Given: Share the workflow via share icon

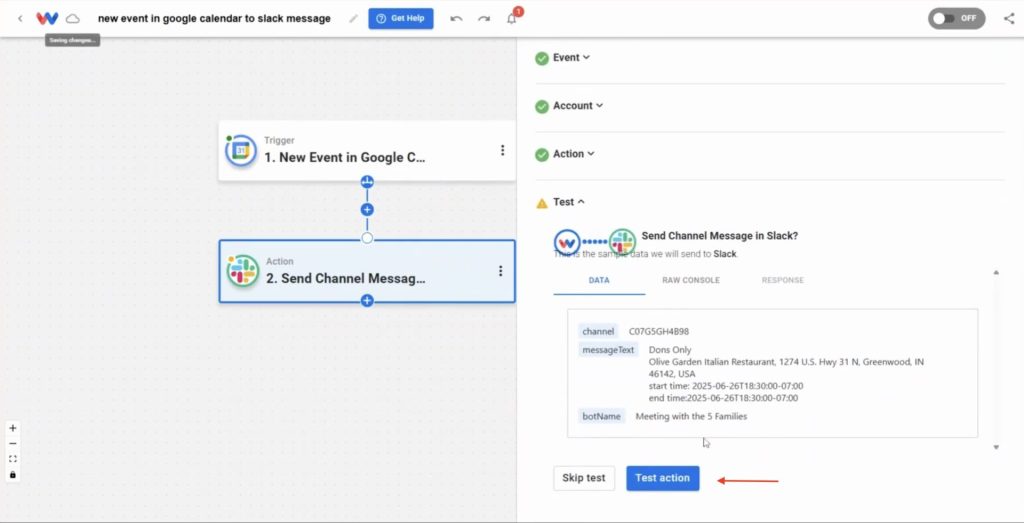Looking at the screenshot, I should [x=1009, y=18].
